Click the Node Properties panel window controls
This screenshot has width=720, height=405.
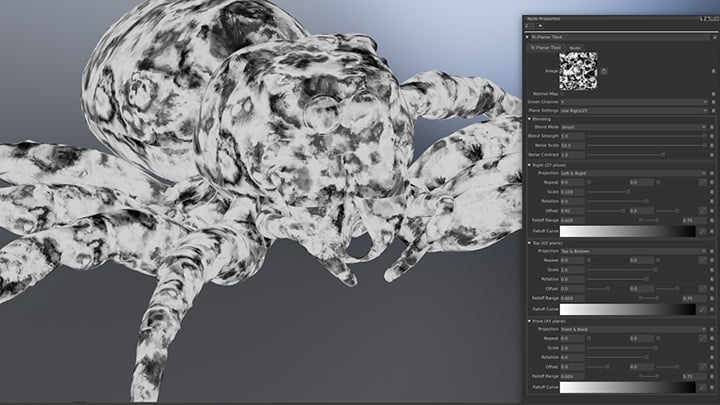[x=709, y=19]
